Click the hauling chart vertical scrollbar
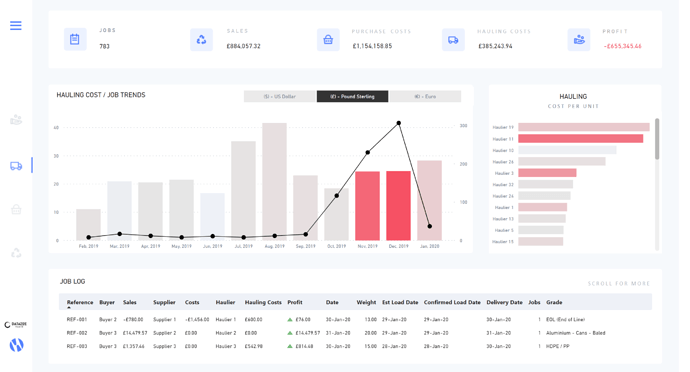This screenshot has height=372, width=690. pyautogui.click(x=657, y=139)
